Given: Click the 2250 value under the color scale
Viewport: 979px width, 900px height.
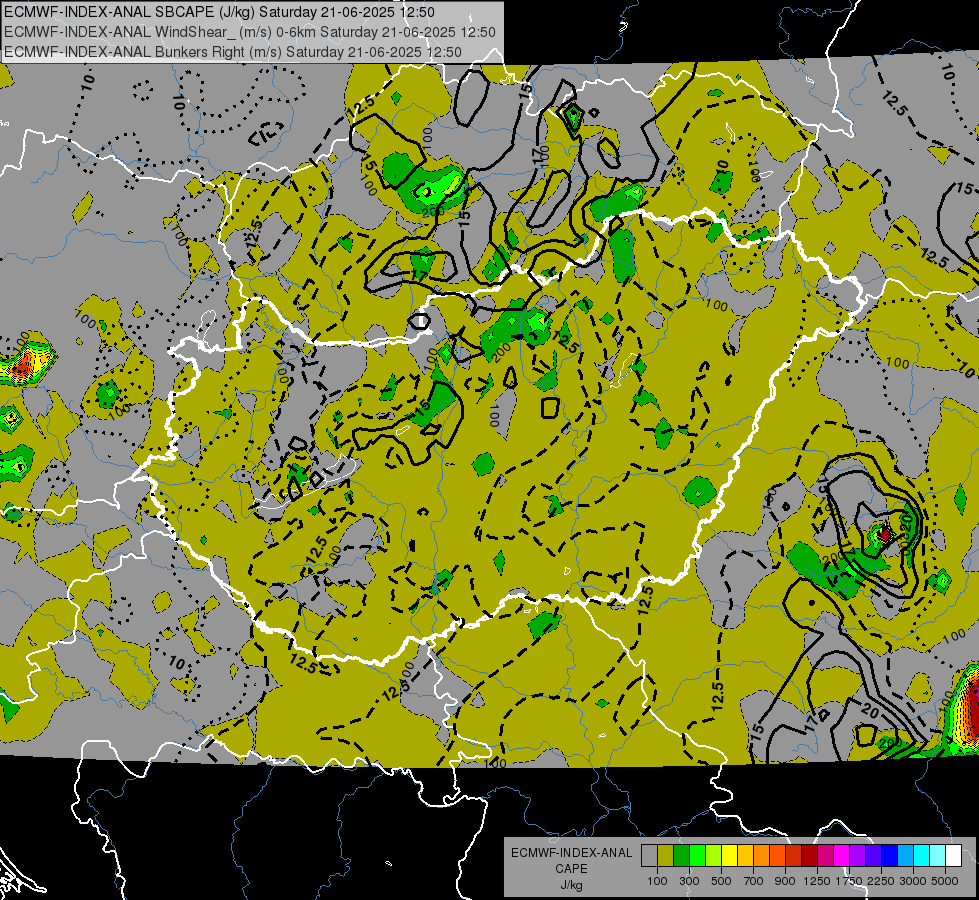Looking at the screenshot, I should [x=881, y=881].
